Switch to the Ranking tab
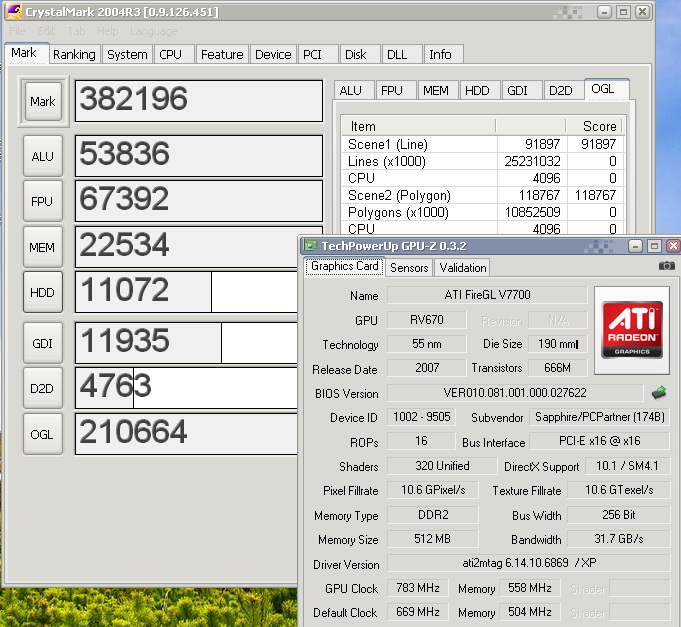 [74, 54]
